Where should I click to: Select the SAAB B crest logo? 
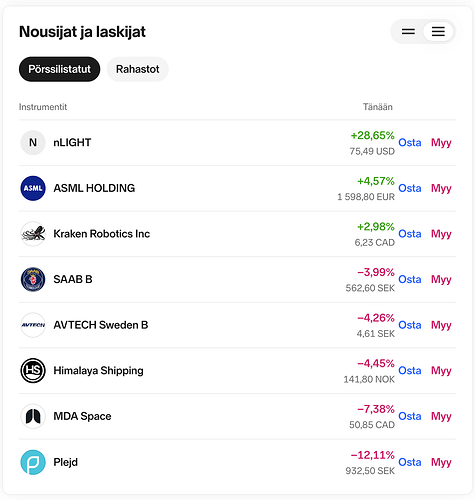click(x=33, y=279)
